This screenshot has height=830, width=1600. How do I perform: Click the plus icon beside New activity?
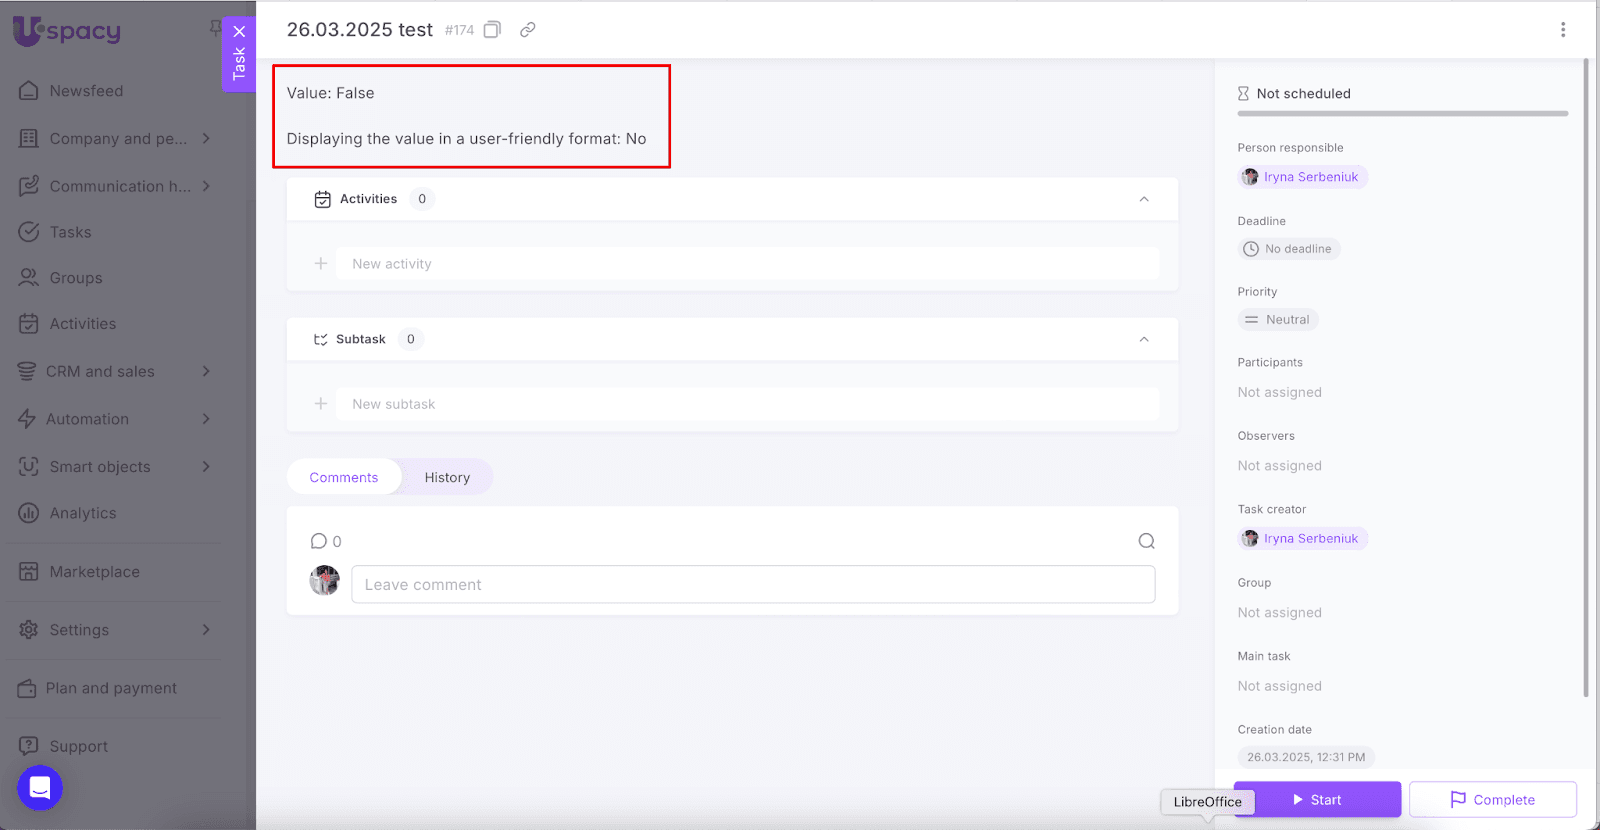(321, 264)
